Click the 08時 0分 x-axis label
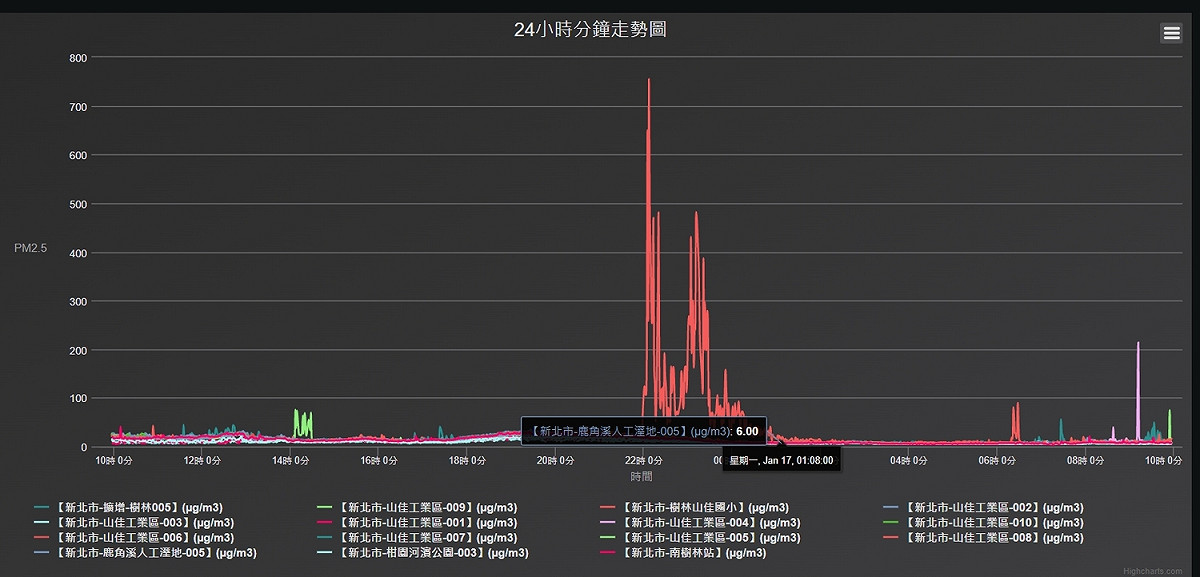1200x577 pixels. point(1085,460)
